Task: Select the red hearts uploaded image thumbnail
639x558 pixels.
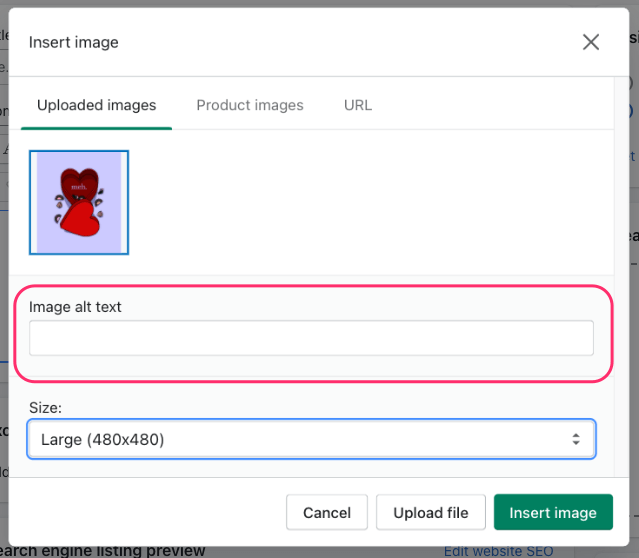Action: pyautogui.click(x=79, y=202)
